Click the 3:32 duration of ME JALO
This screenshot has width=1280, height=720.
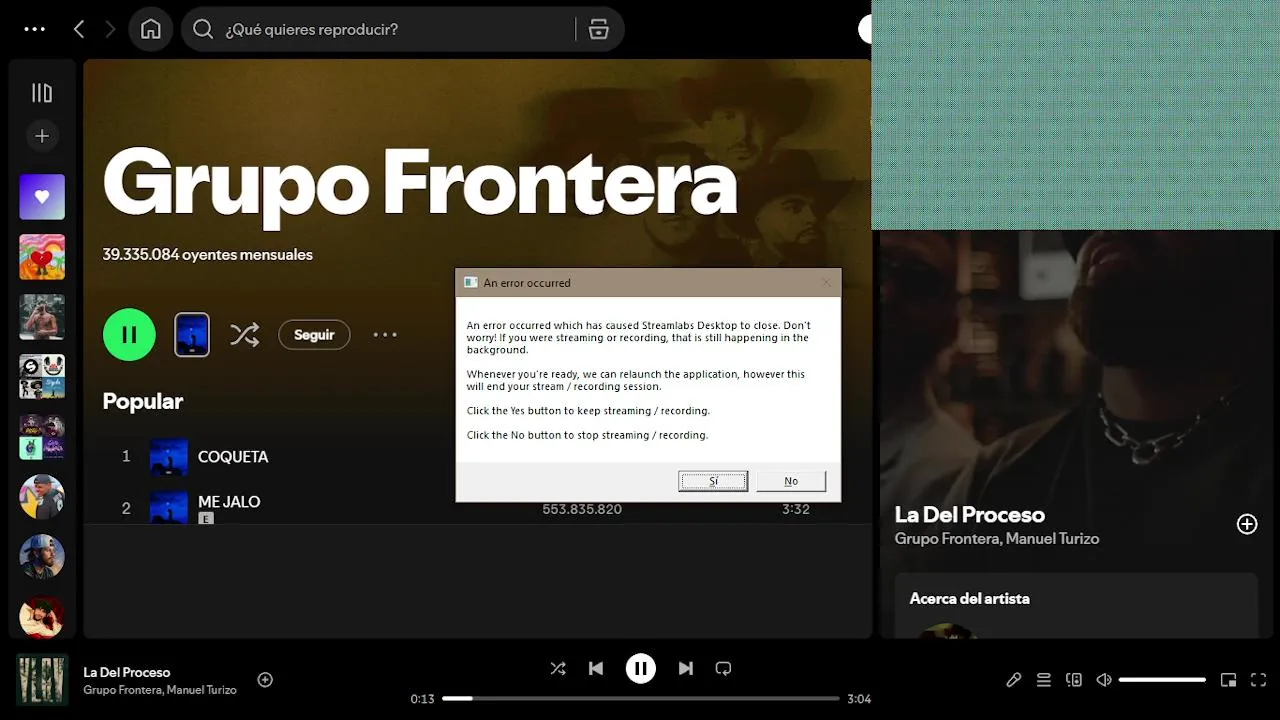796,509
